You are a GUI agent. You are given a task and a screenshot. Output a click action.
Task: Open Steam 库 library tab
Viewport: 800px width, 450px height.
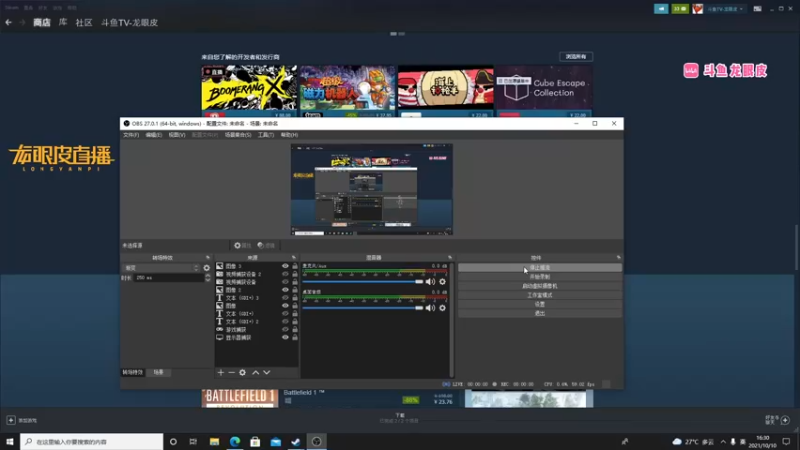point(63,22)
